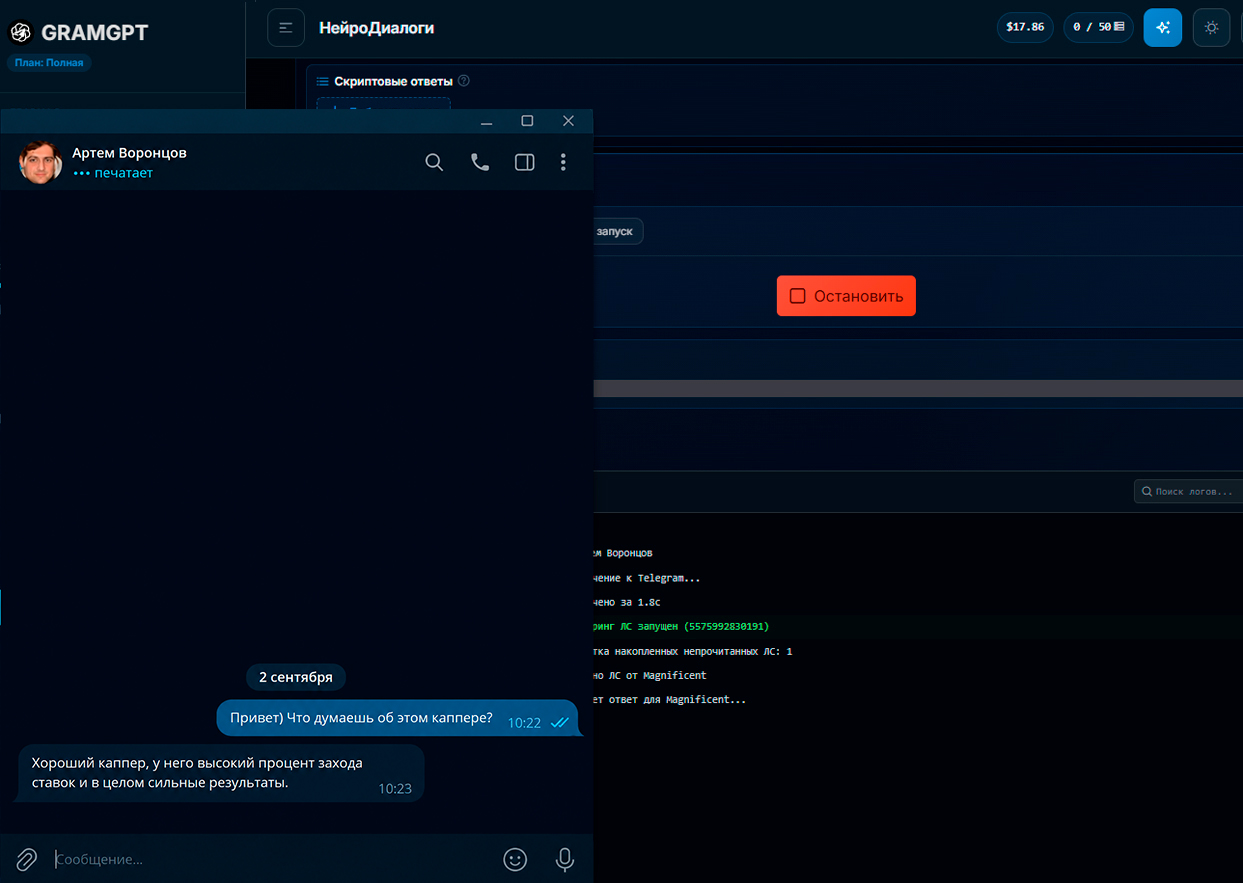Image resolution: width=1243 pixels, height=883 pixels.
Task: Click the Поиск логов search field
Action: click(1188, 491)
